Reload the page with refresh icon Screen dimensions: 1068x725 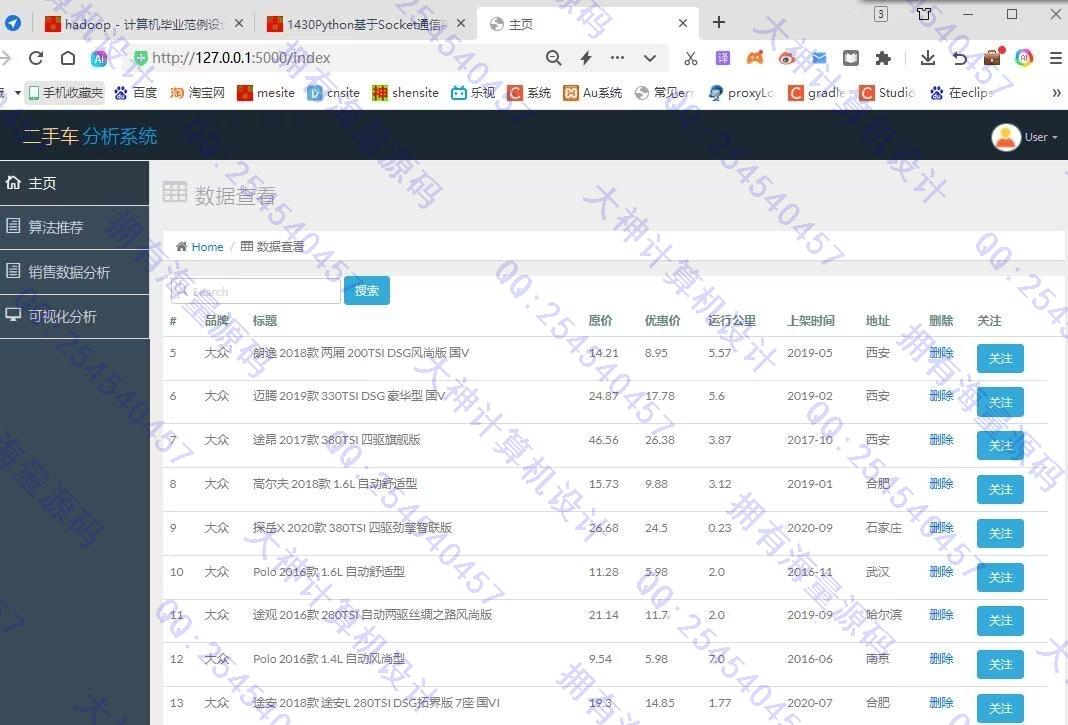[x=36, y=59]
